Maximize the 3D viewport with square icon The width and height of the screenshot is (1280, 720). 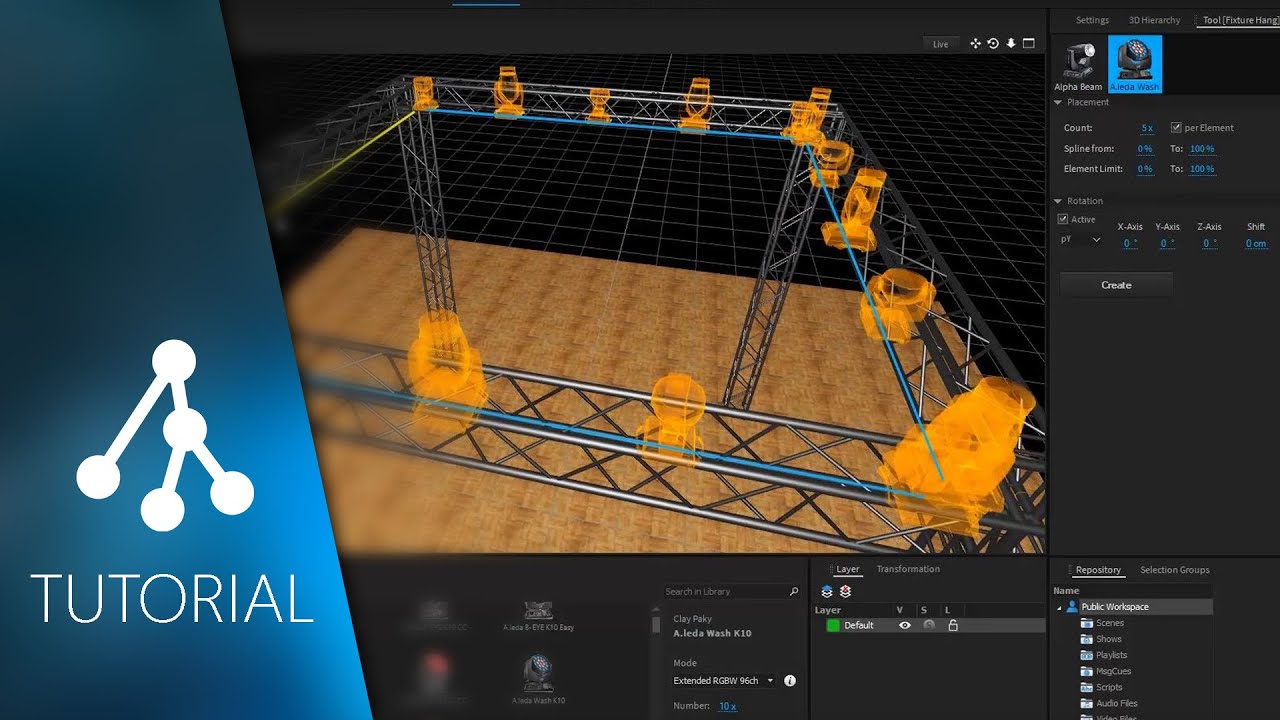(x=1029, y=43)
